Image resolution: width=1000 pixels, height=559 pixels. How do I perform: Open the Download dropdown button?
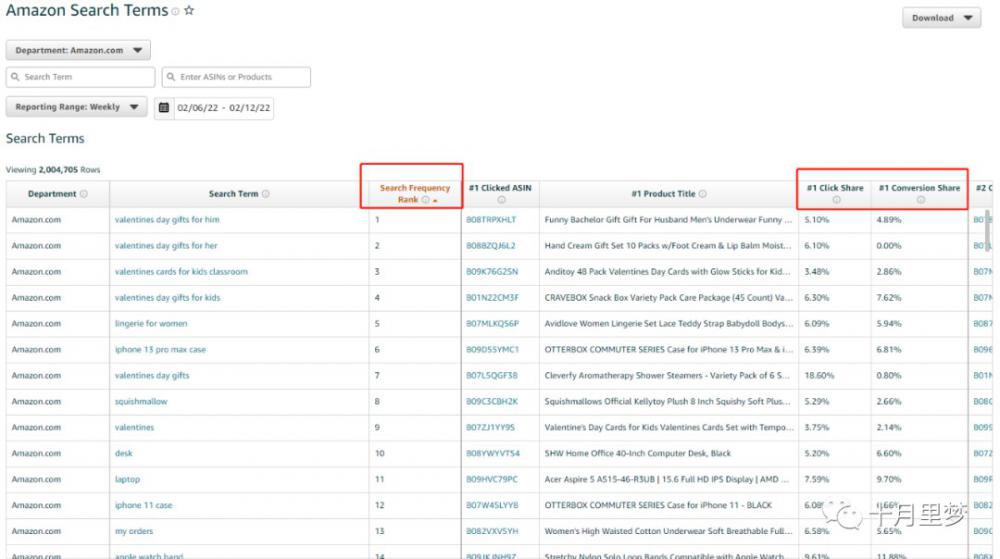point(941,18)
